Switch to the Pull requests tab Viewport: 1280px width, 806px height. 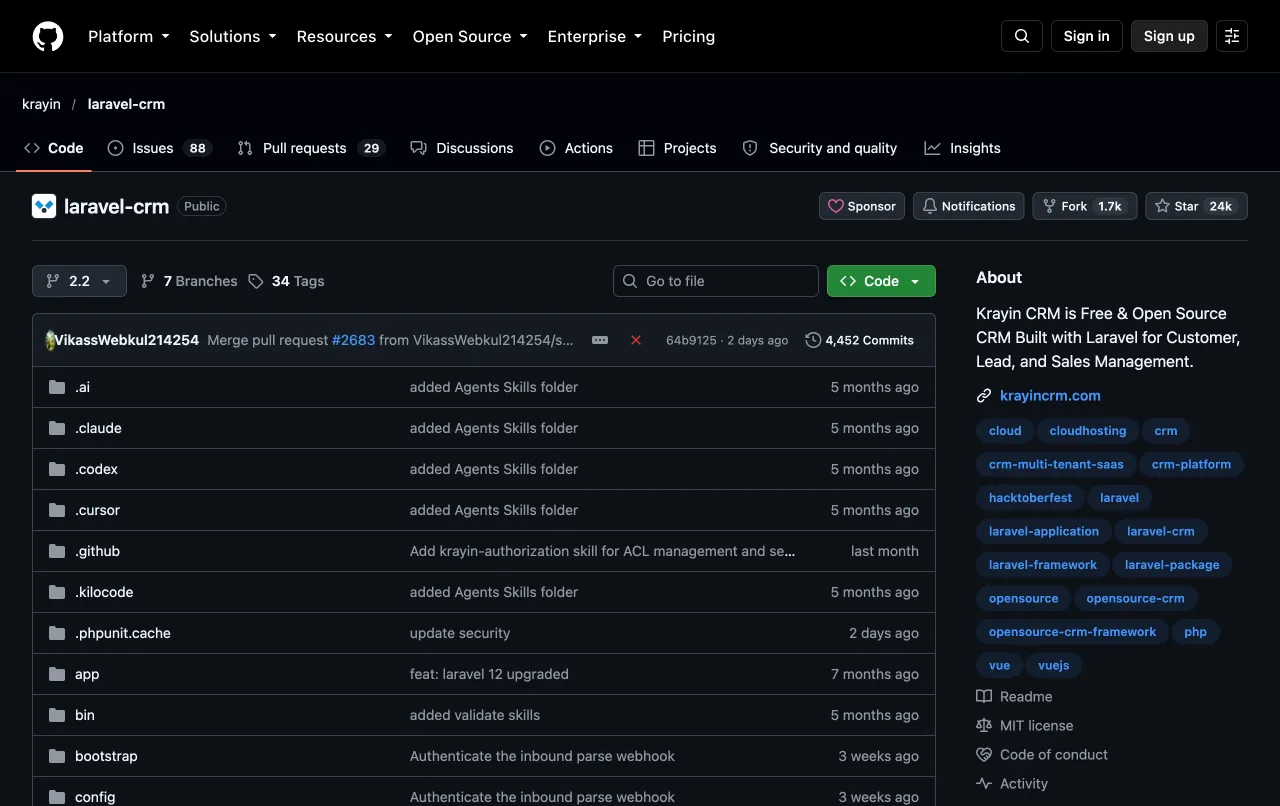311,148
